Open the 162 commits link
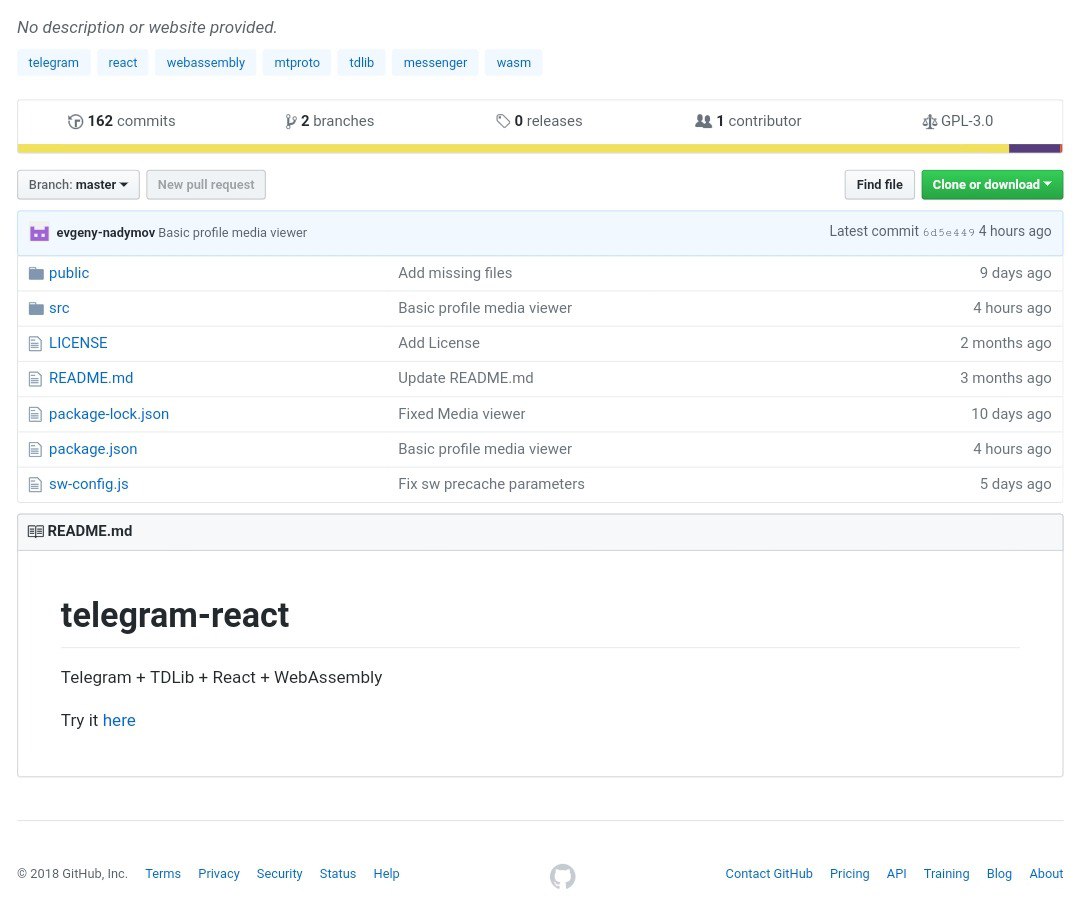The image size is (1080, 915). pos(122,121)
